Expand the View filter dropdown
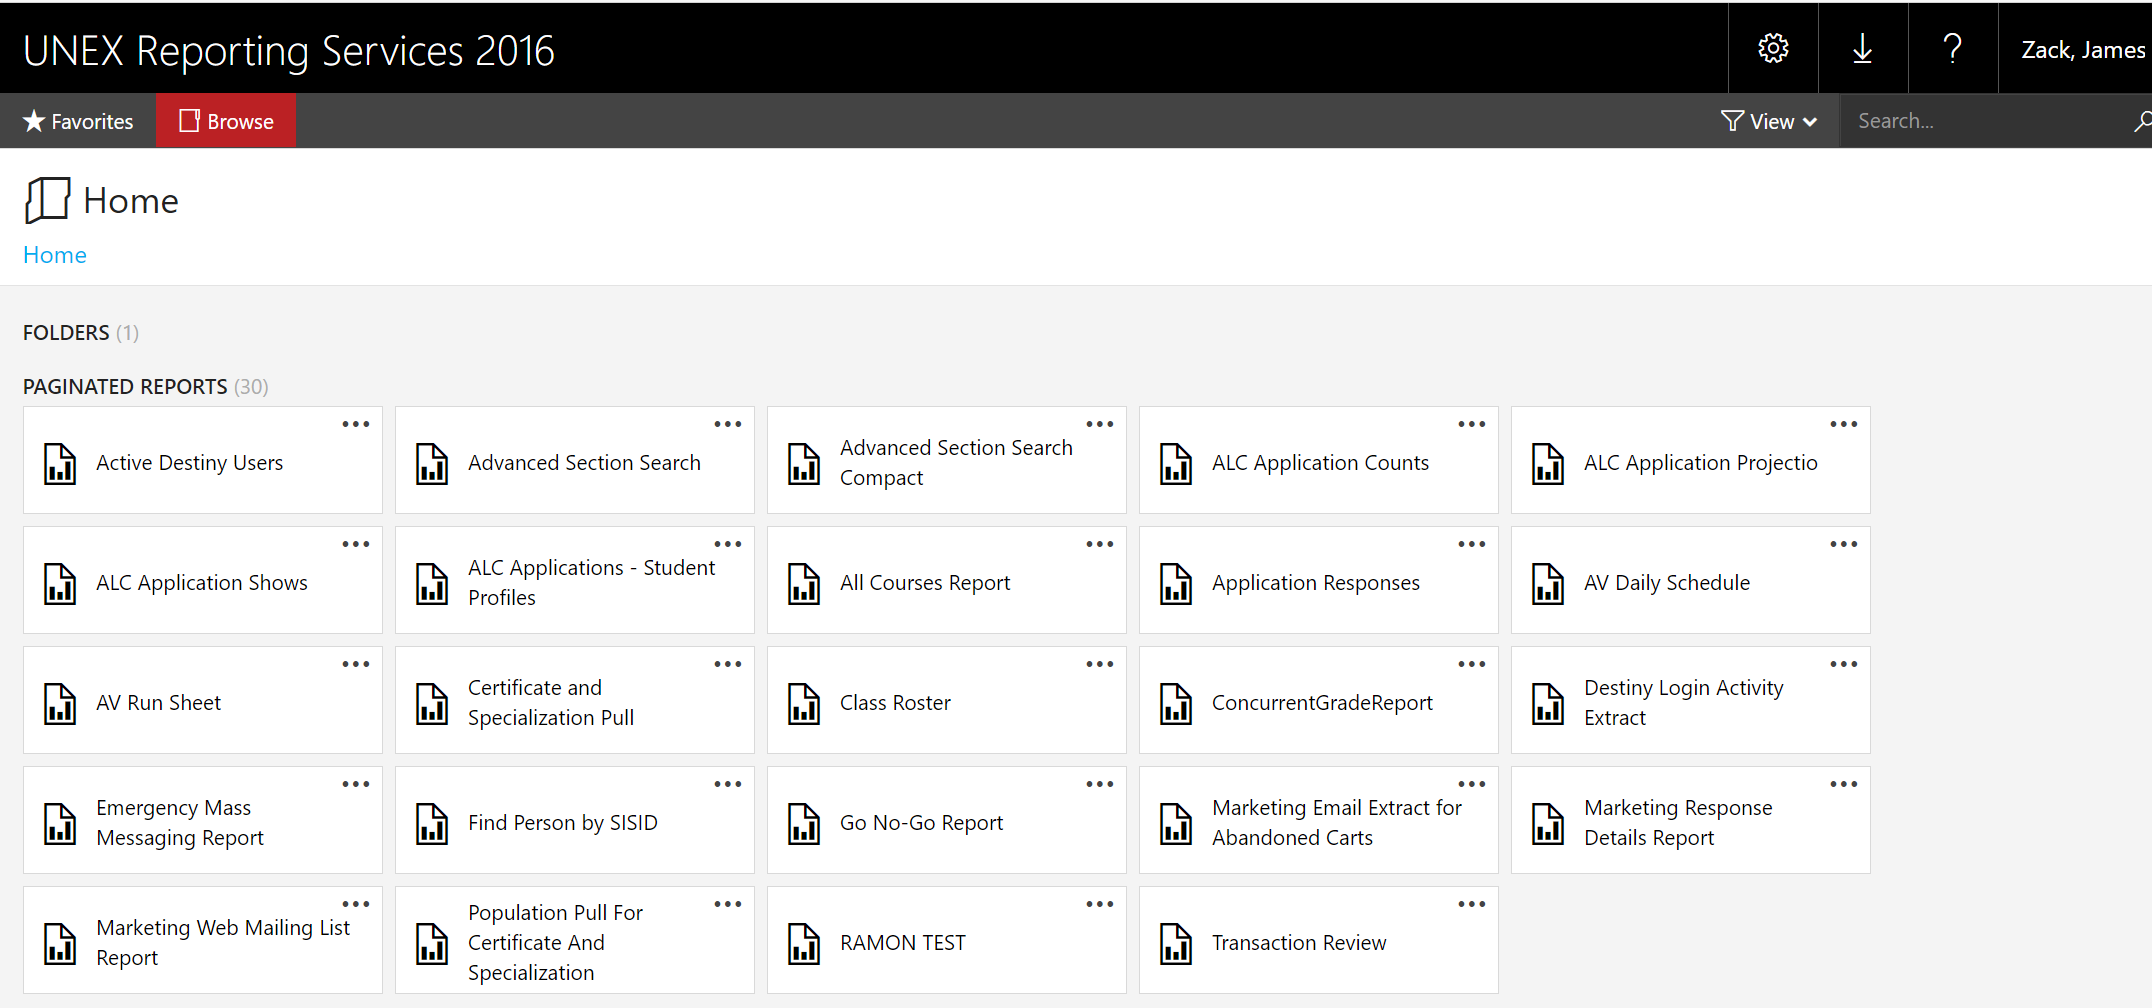Image resolution: width=2152 pixels, height=1008 pixels. [x=1769, y=121]
